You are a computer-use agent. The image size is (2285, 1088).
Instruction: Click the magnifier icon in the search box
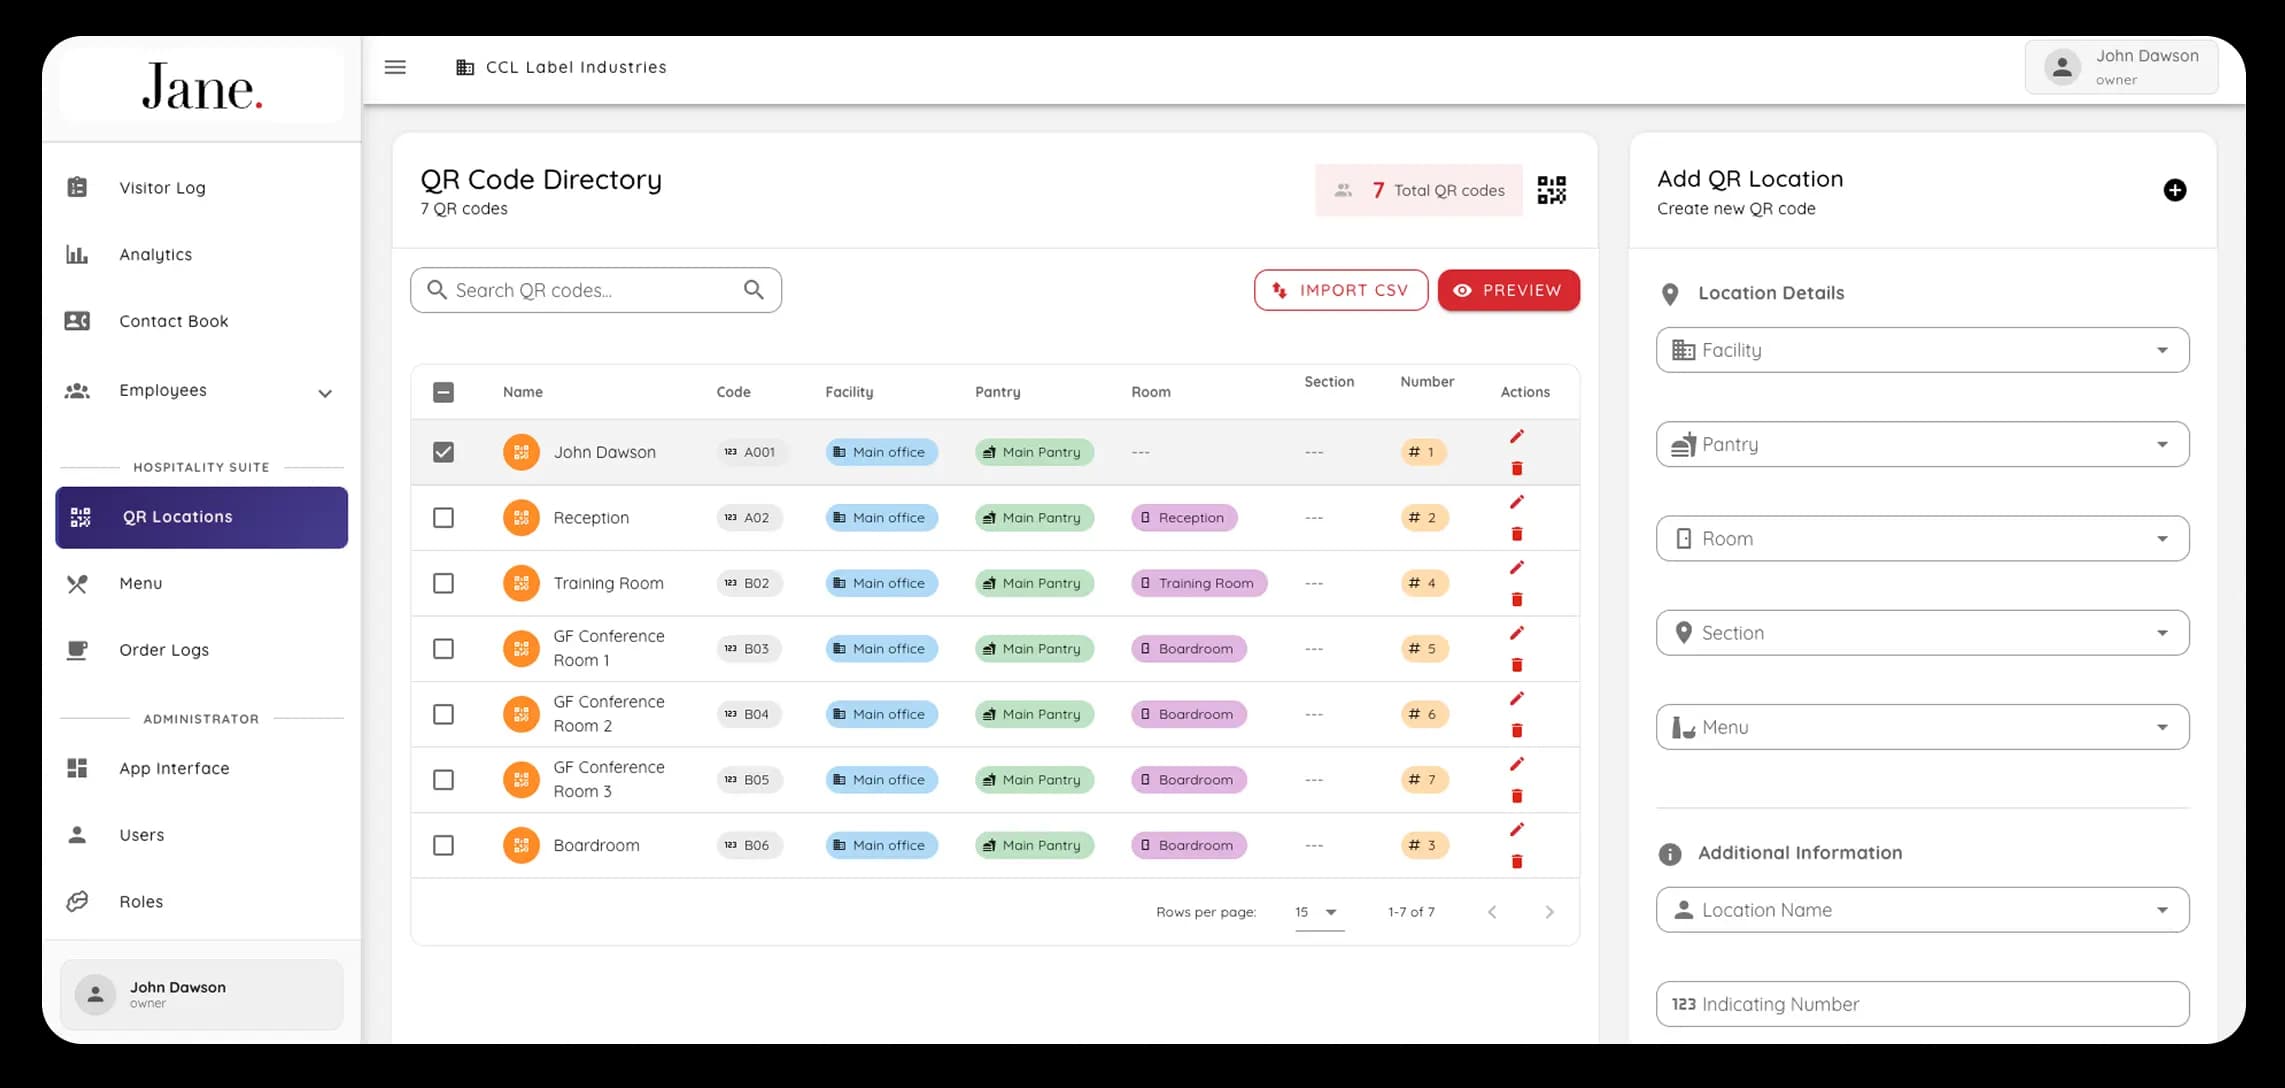coord(753,290)
